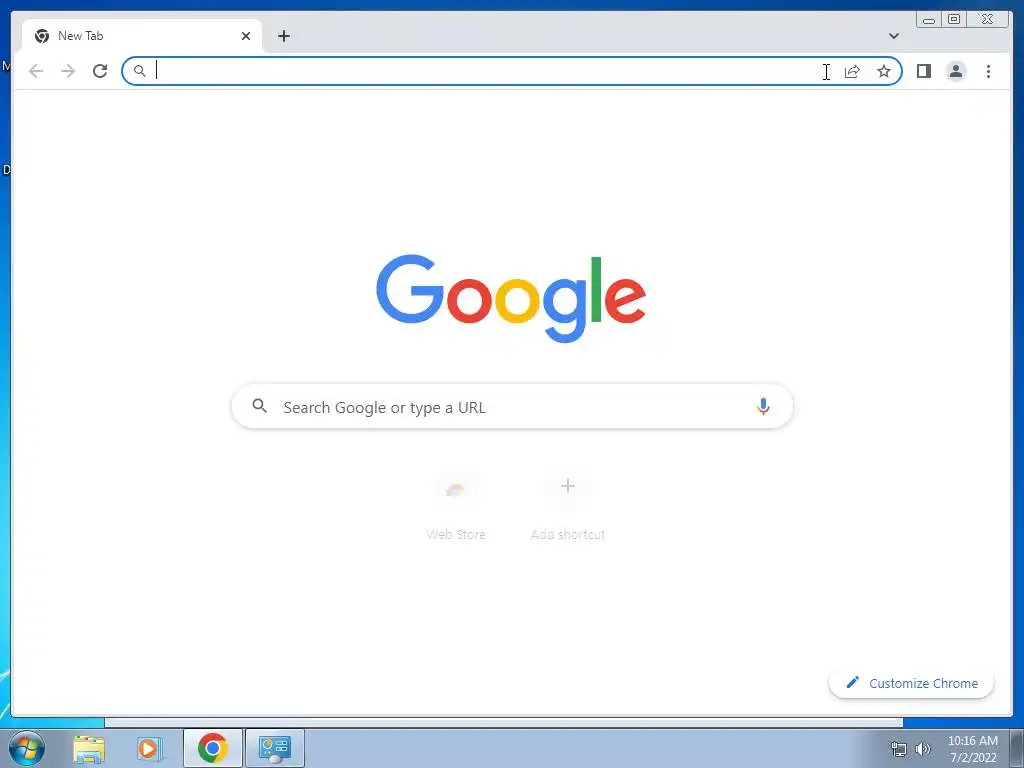Viewport: 1024px width, 768px height.
Task: Click the address bar search icon
Action: [x=139, y=71]
